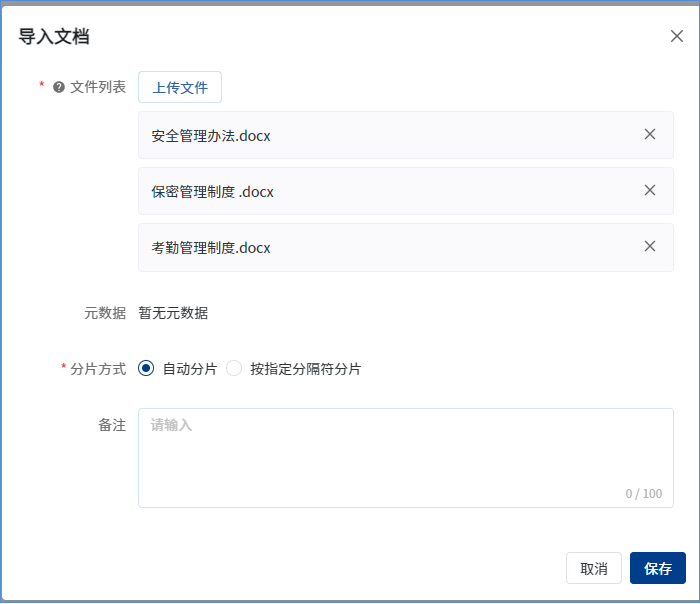Image resolution: width=700 pixels, height=604 pixels.
Task: Click the help icon beside 文件列表
Action: 59,87
